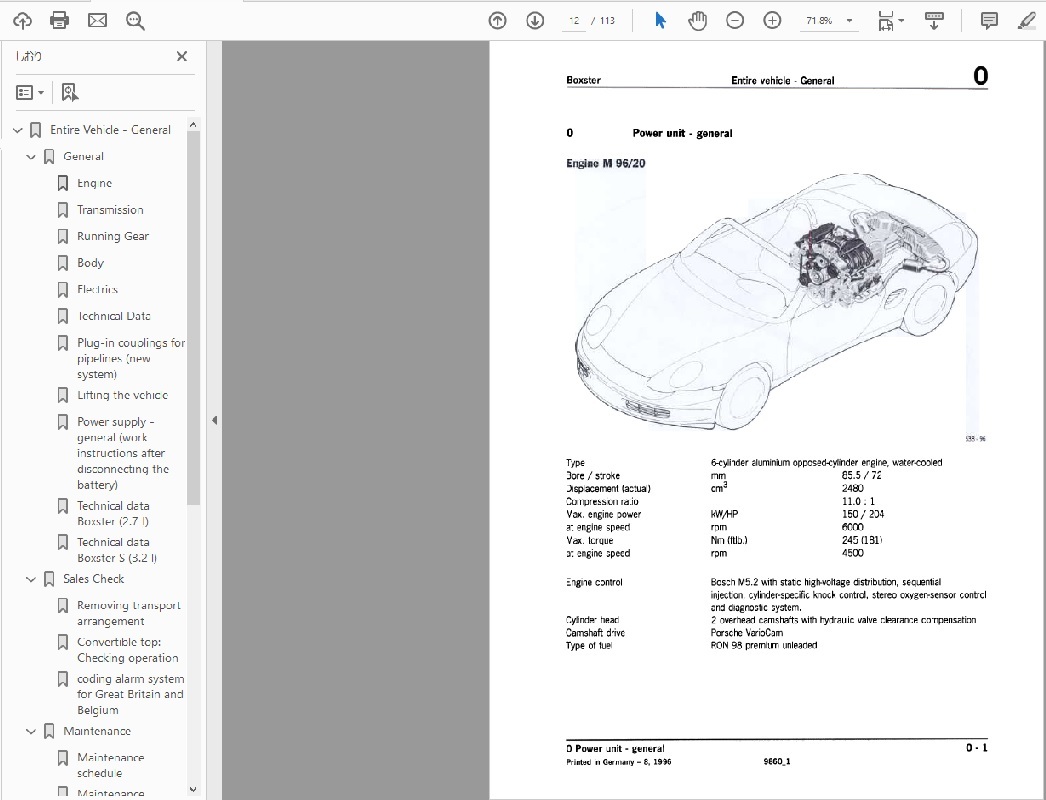Select Entire Vehicle - General bookmark label

(x=110, y=130)
